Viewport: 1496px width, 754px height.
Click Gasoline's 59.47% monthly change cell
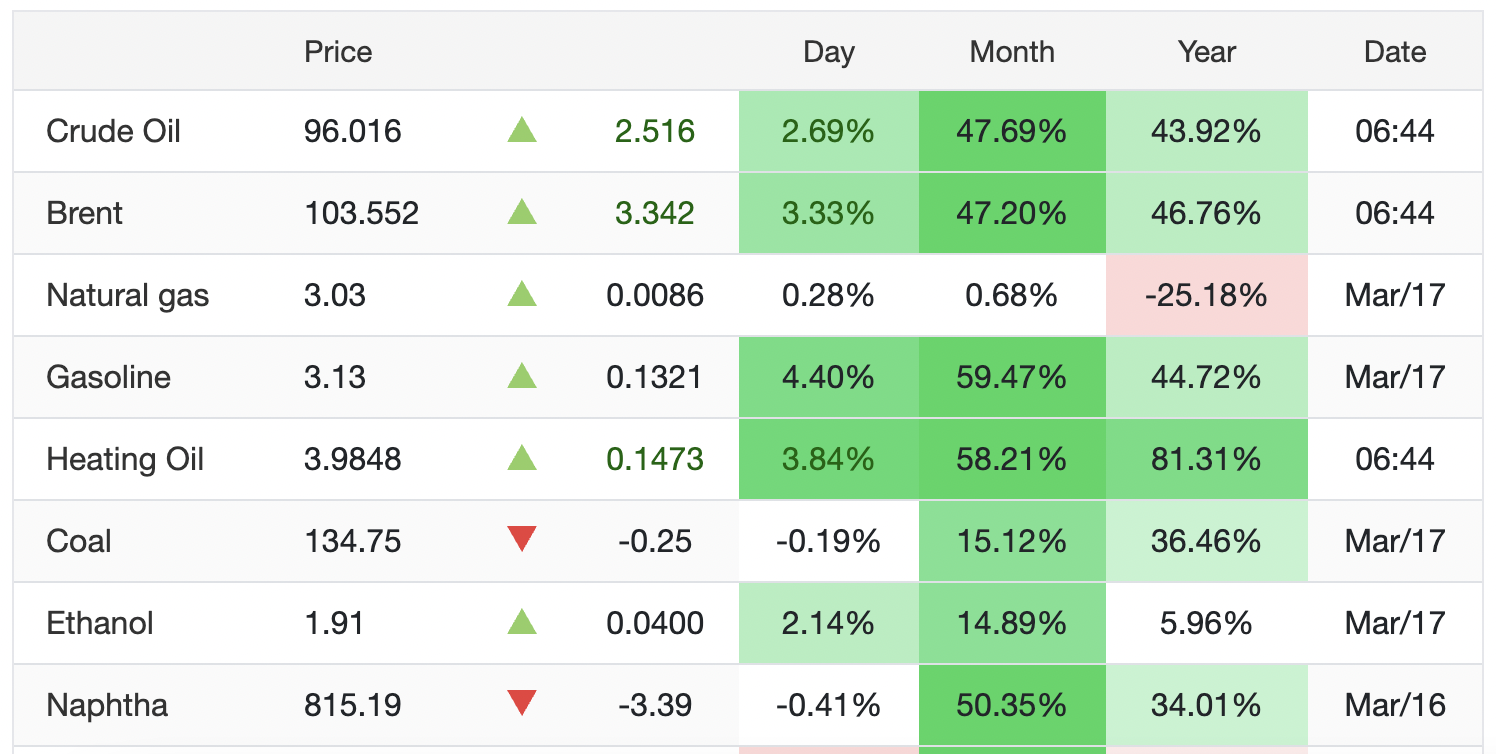[x=1012, y=377]
